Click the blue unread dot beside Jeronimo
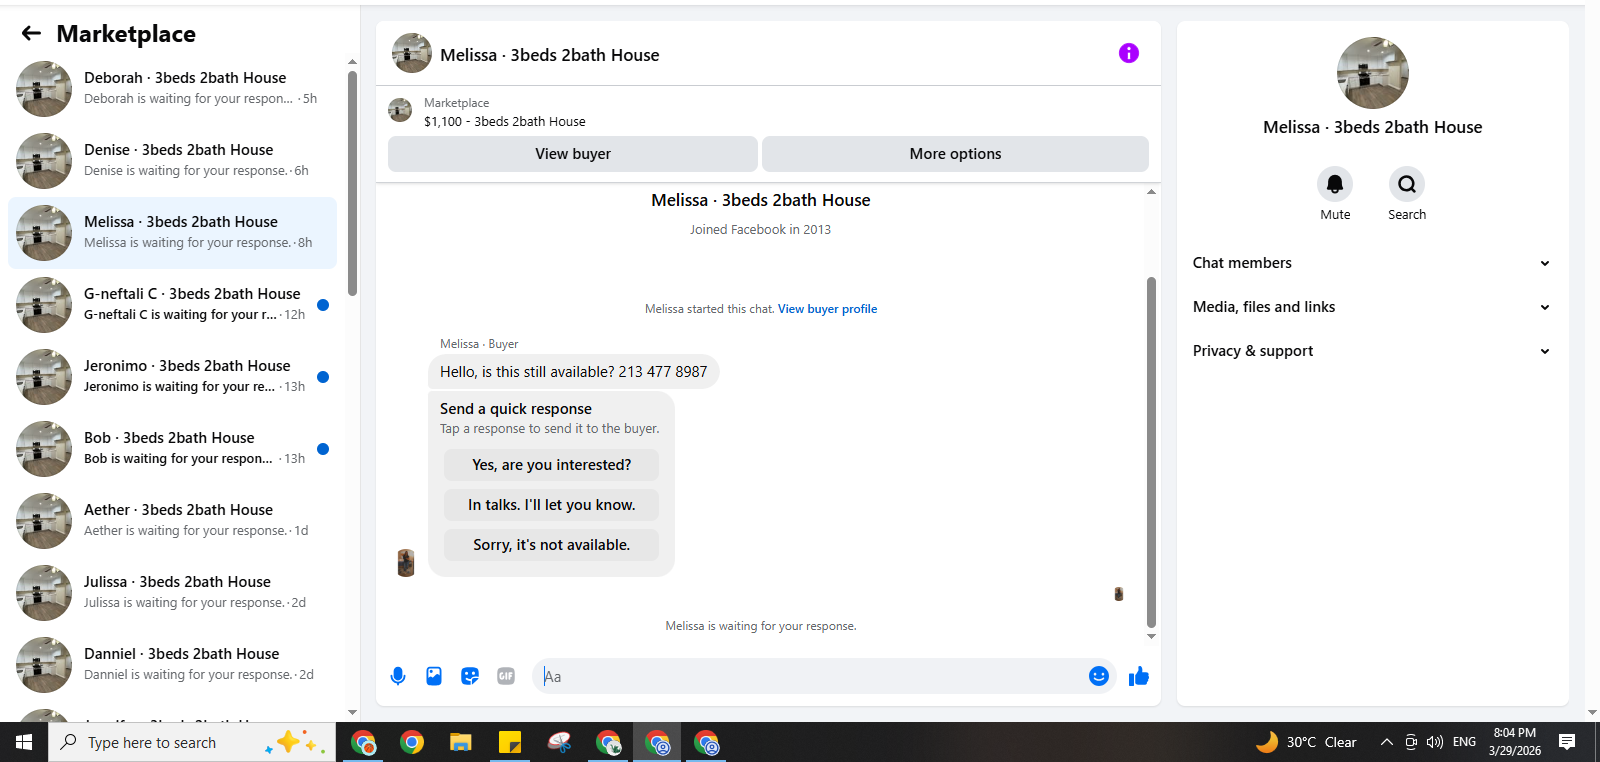Screen dimensions: 1600x762 [323, 377]
